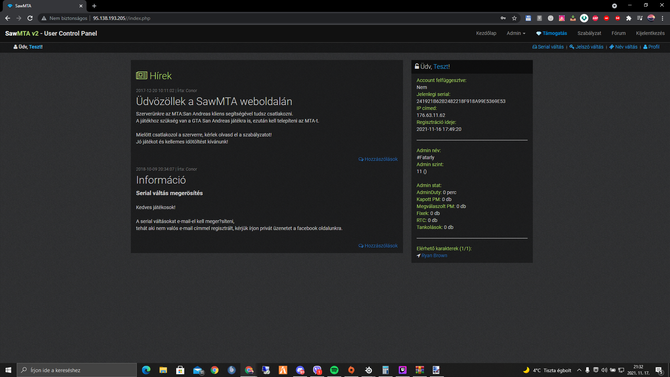Reload the page with refresh icon

(30, 18)
